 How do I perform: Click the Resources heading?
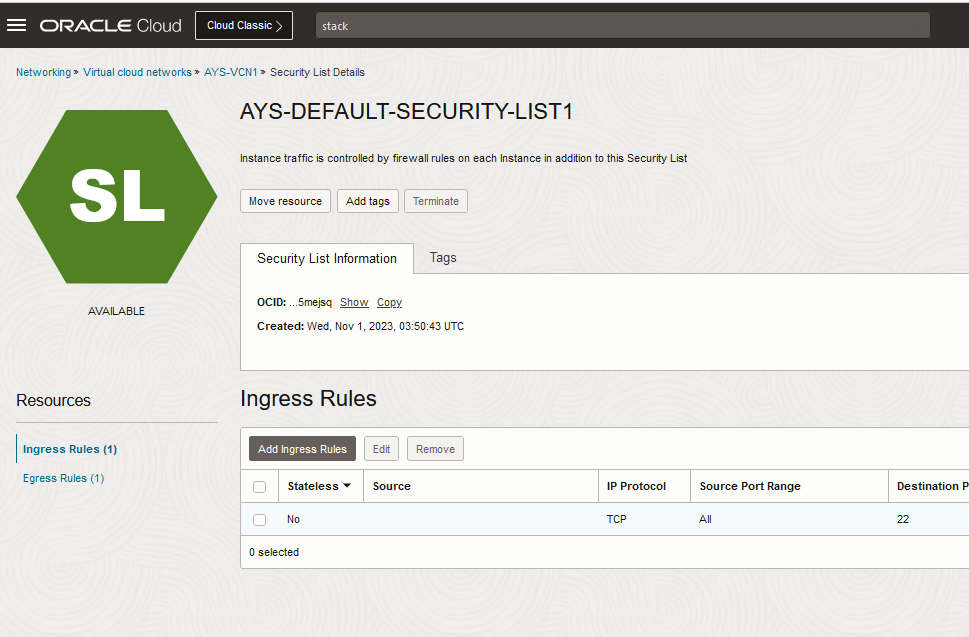[x=53, y=400]
